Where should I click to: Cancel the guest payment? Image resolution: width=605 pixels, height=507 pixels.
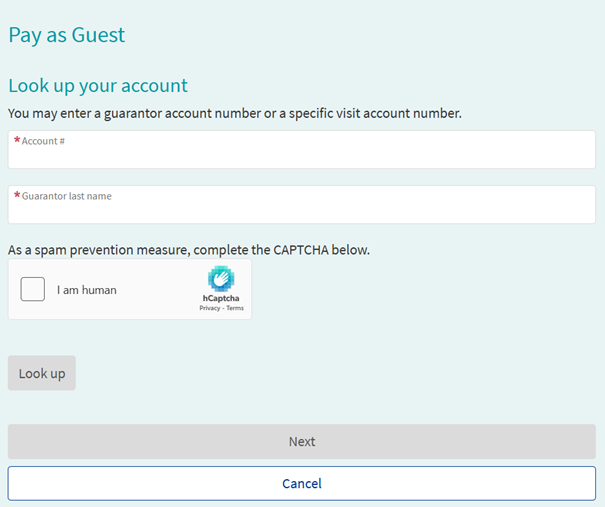pos(302,483)
